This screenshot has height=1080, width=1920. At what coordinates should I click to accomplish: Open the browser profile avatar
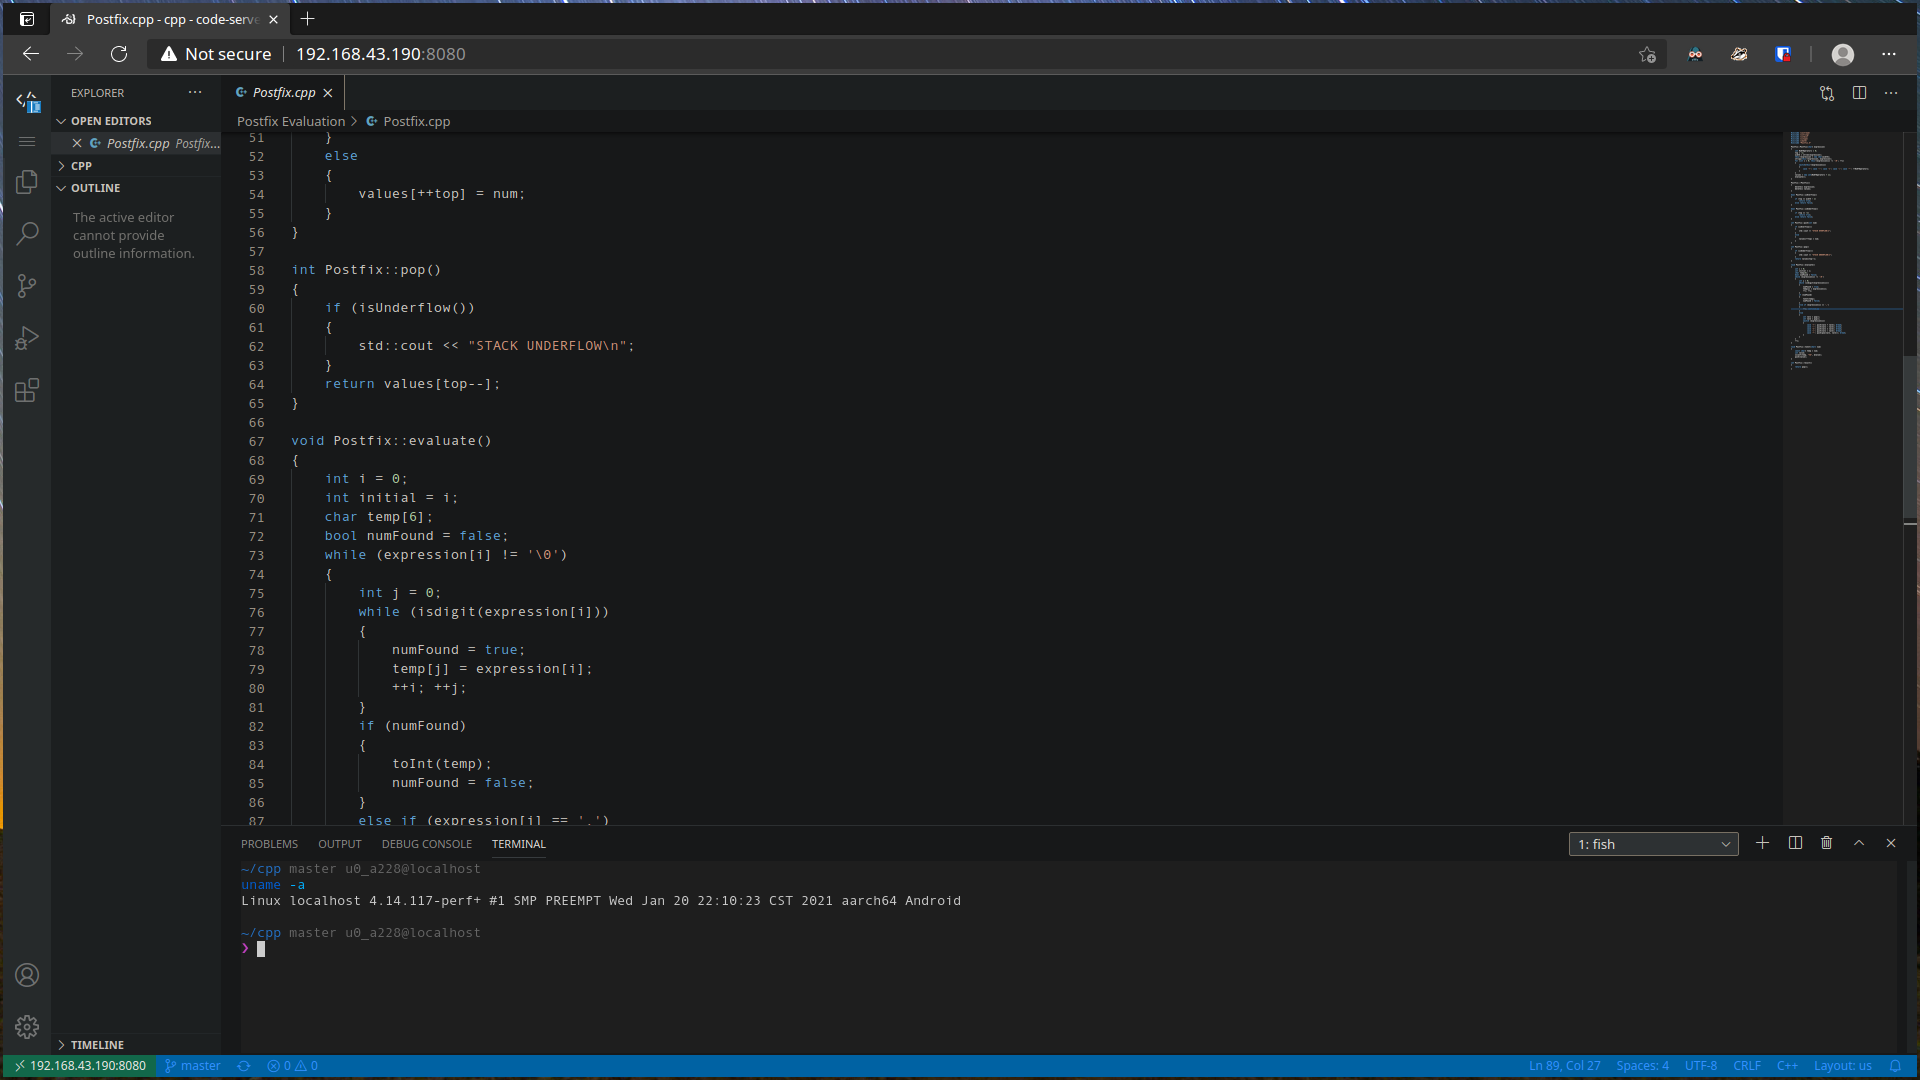pyautogui.click(x=1843, y=54)
